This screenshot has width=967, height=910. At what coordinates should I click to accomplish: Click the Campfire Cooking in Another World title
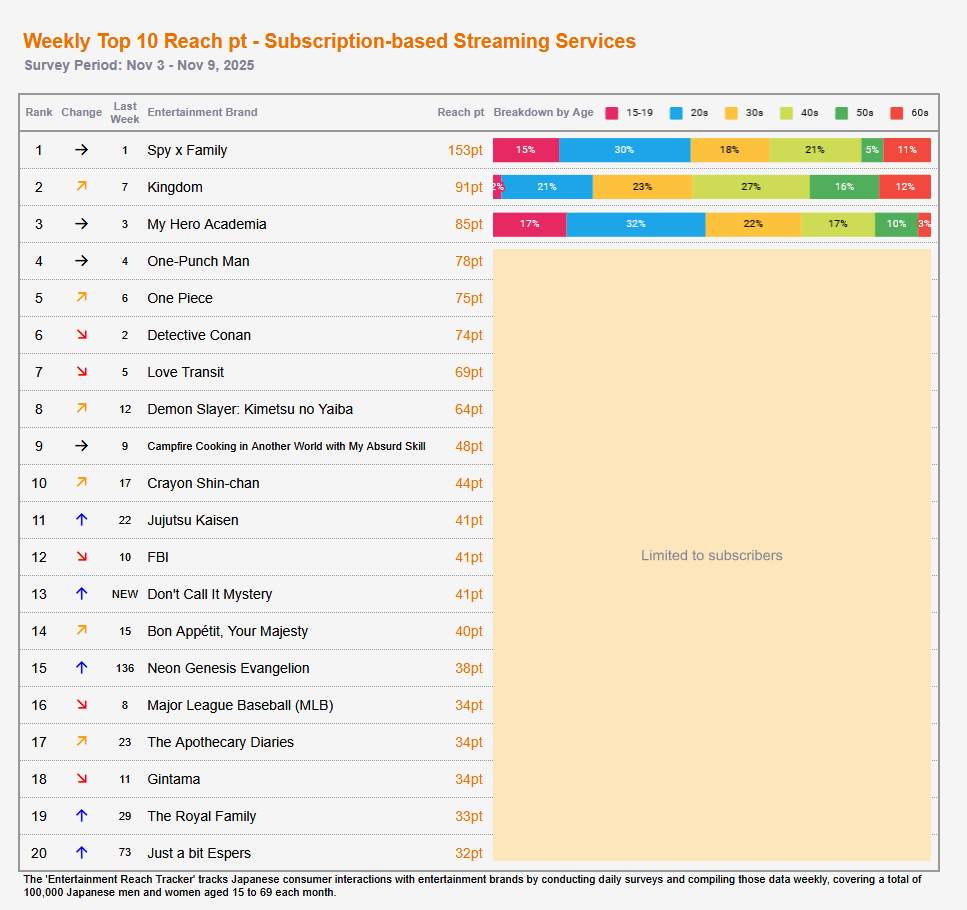286,446
